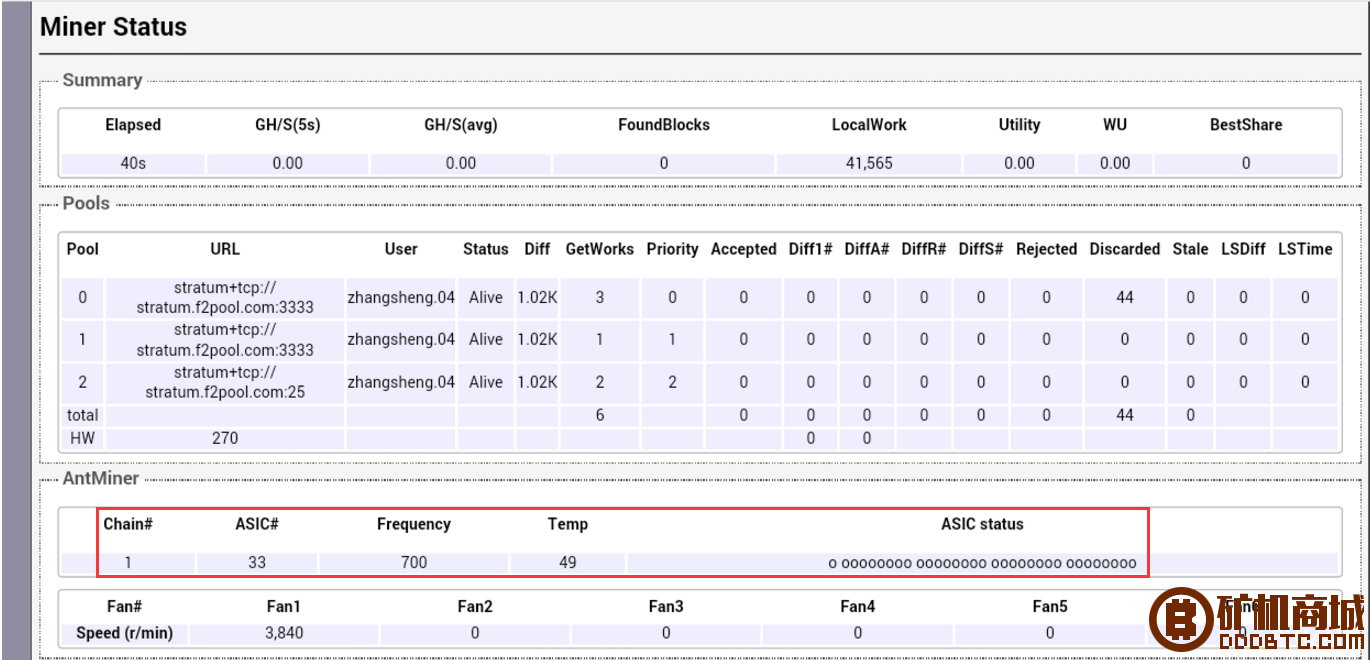
Task: Click the Fan3 column header
Action: pyautogui.click(x=666, y=607)
